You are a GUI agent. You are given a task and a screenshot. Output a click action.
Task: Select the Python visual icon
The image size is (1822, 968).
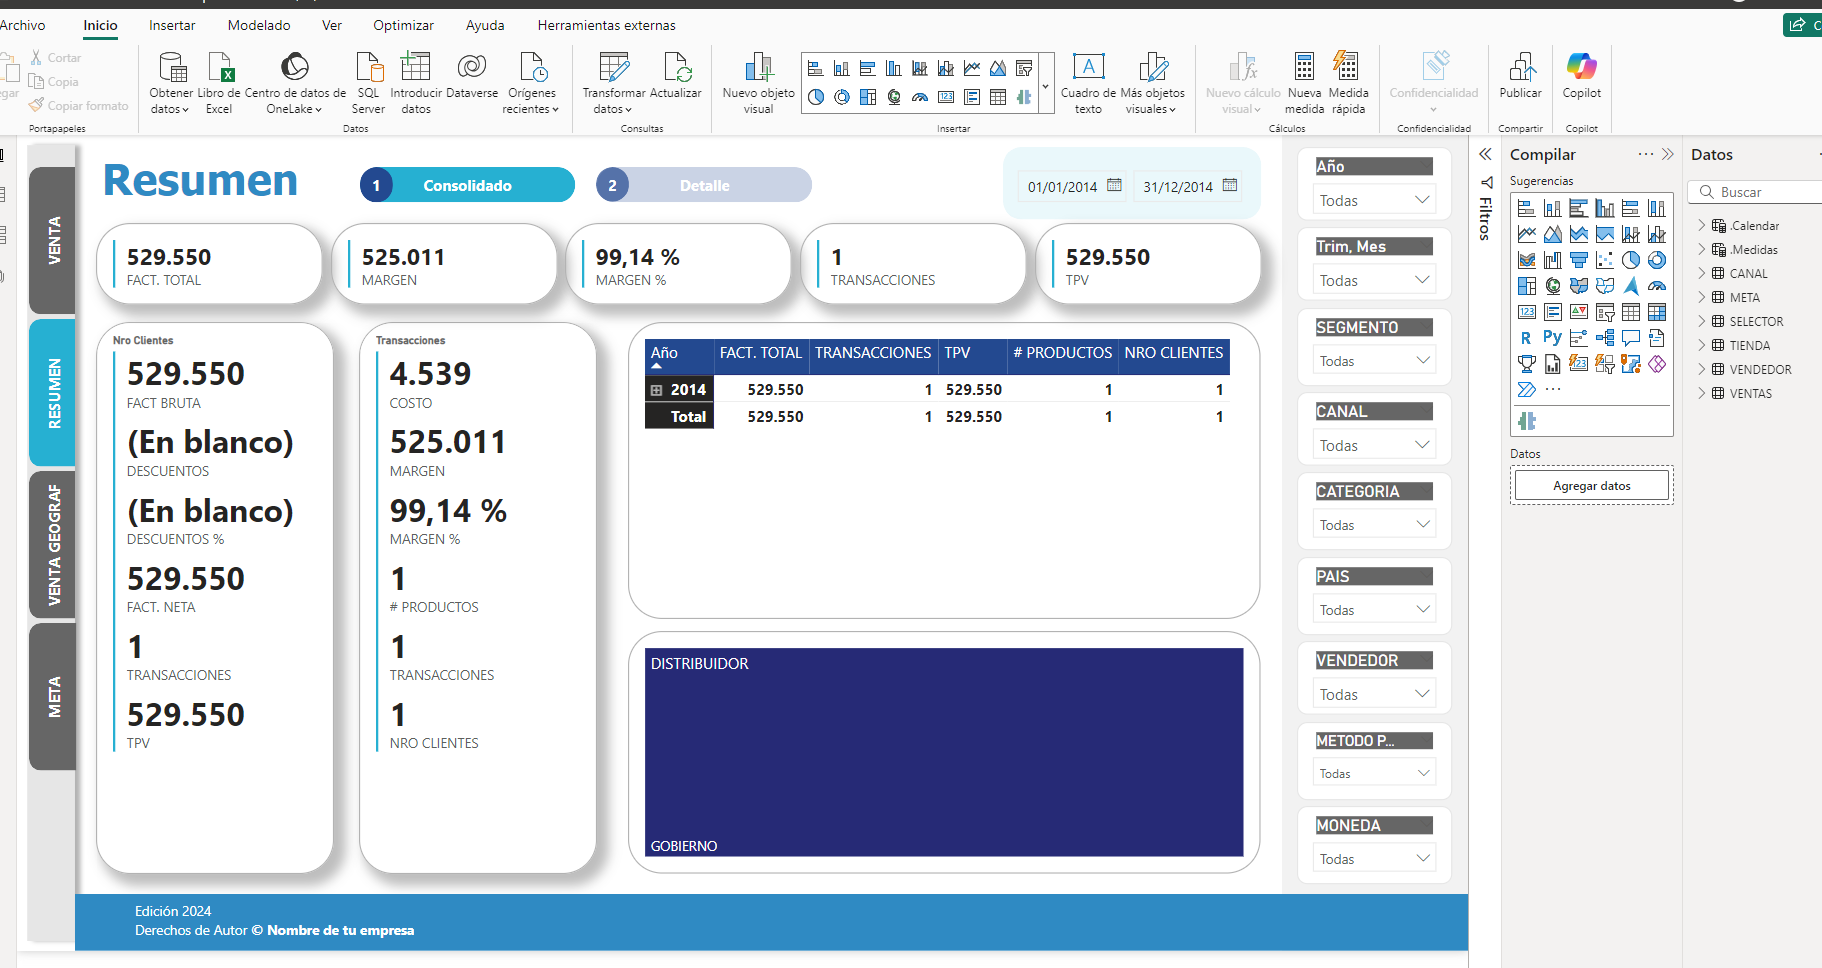1552,338
